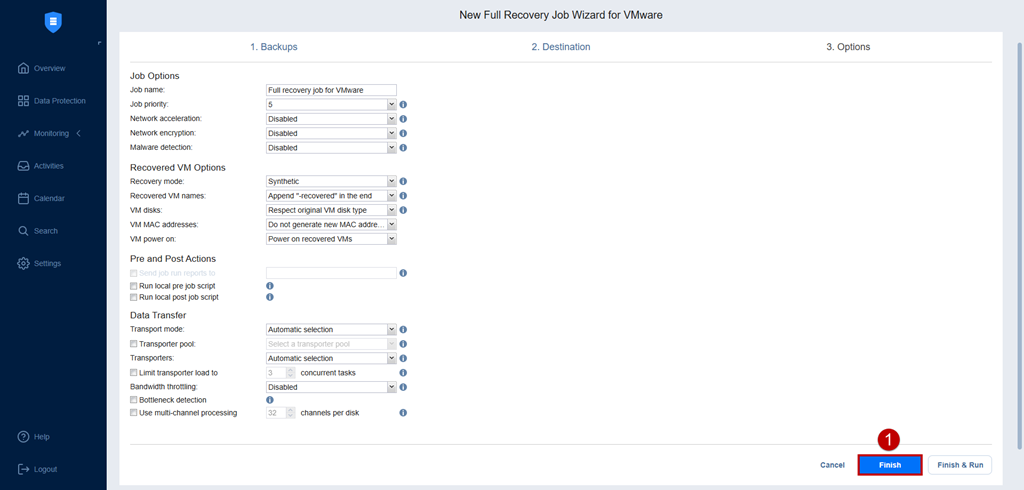1024x490 pixels.
Task: Open the Overview home icon
Action: (x=24, y=68)
